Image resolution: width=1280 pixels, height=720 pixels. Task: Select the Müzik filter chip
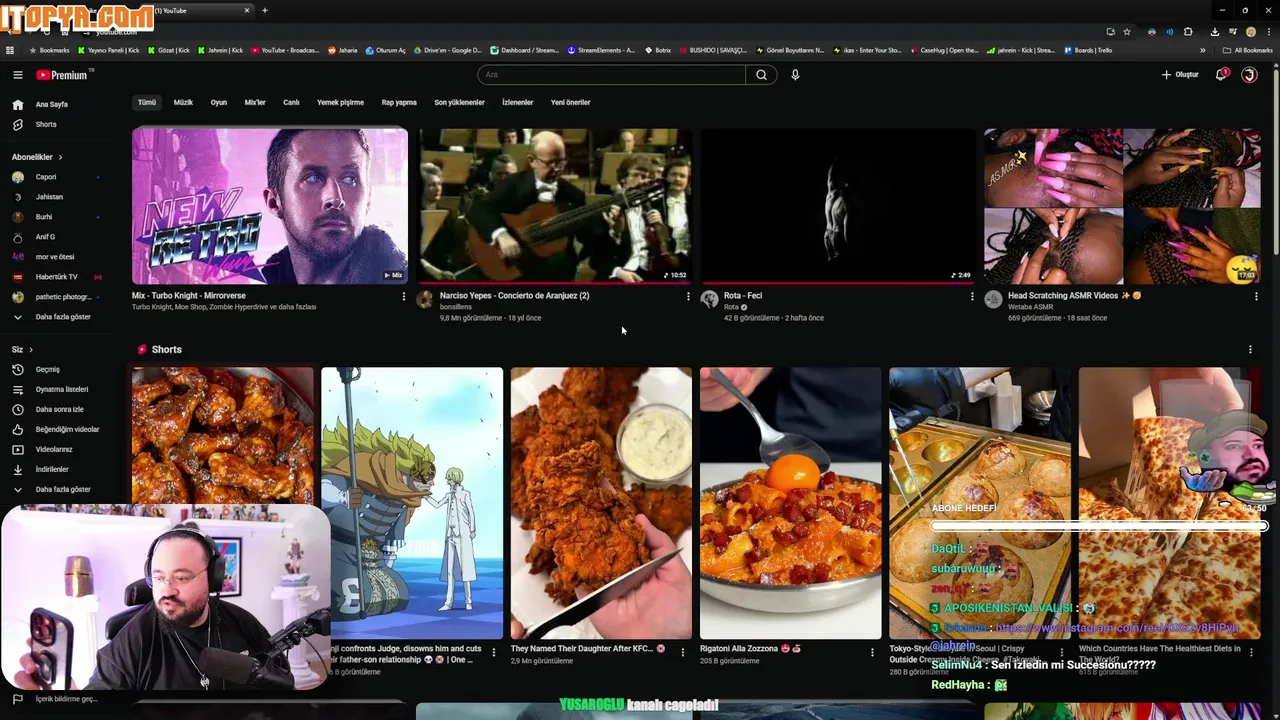183,102
